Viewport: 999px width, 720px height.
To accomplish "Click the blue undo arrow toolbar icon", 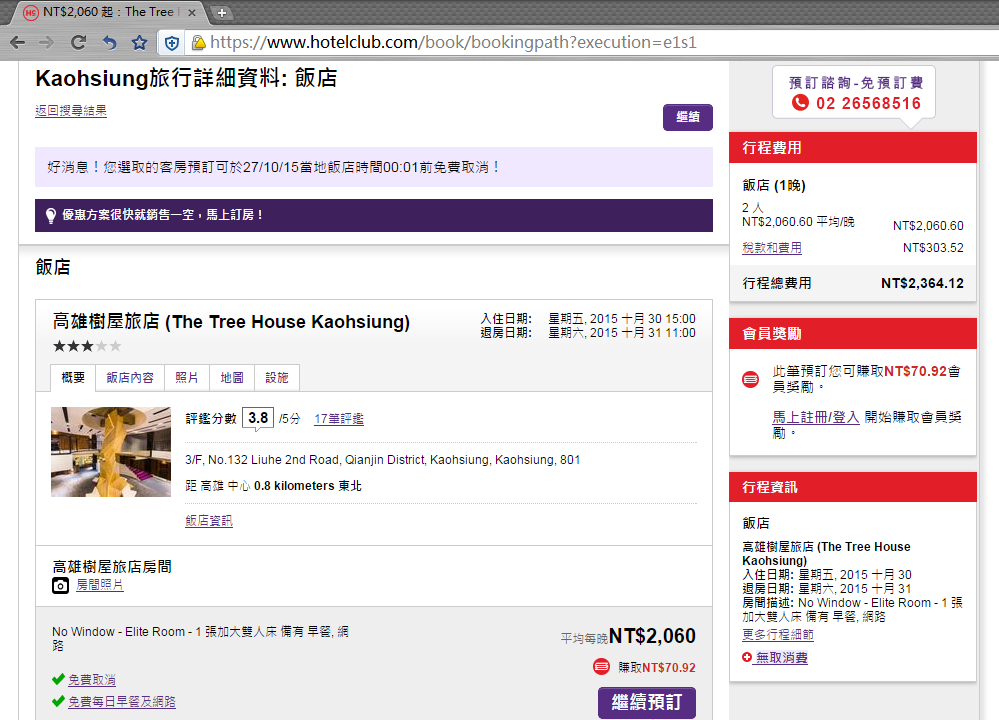I will click(110, 43).
